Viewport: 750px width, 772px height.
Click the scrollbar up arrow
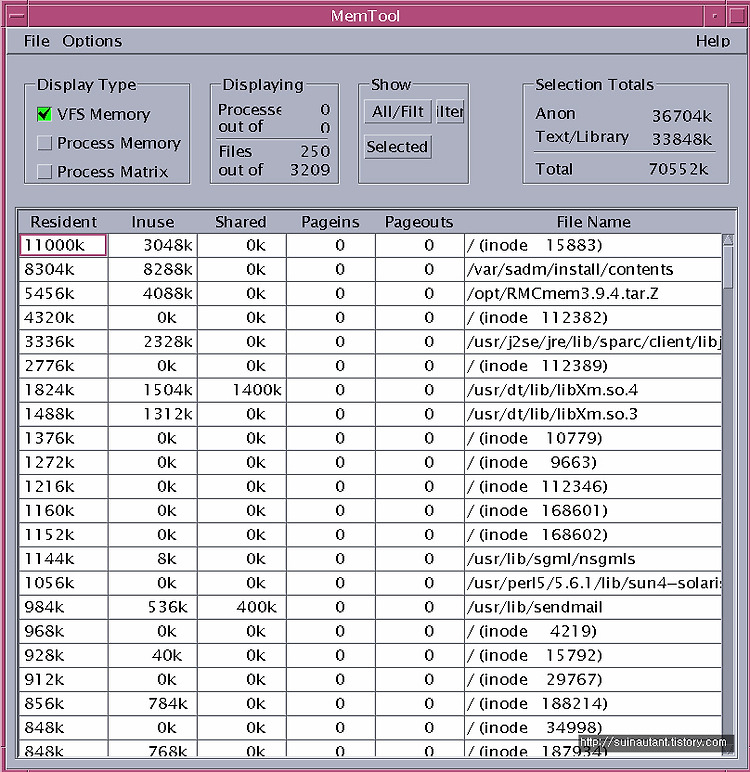coord(728,240)
